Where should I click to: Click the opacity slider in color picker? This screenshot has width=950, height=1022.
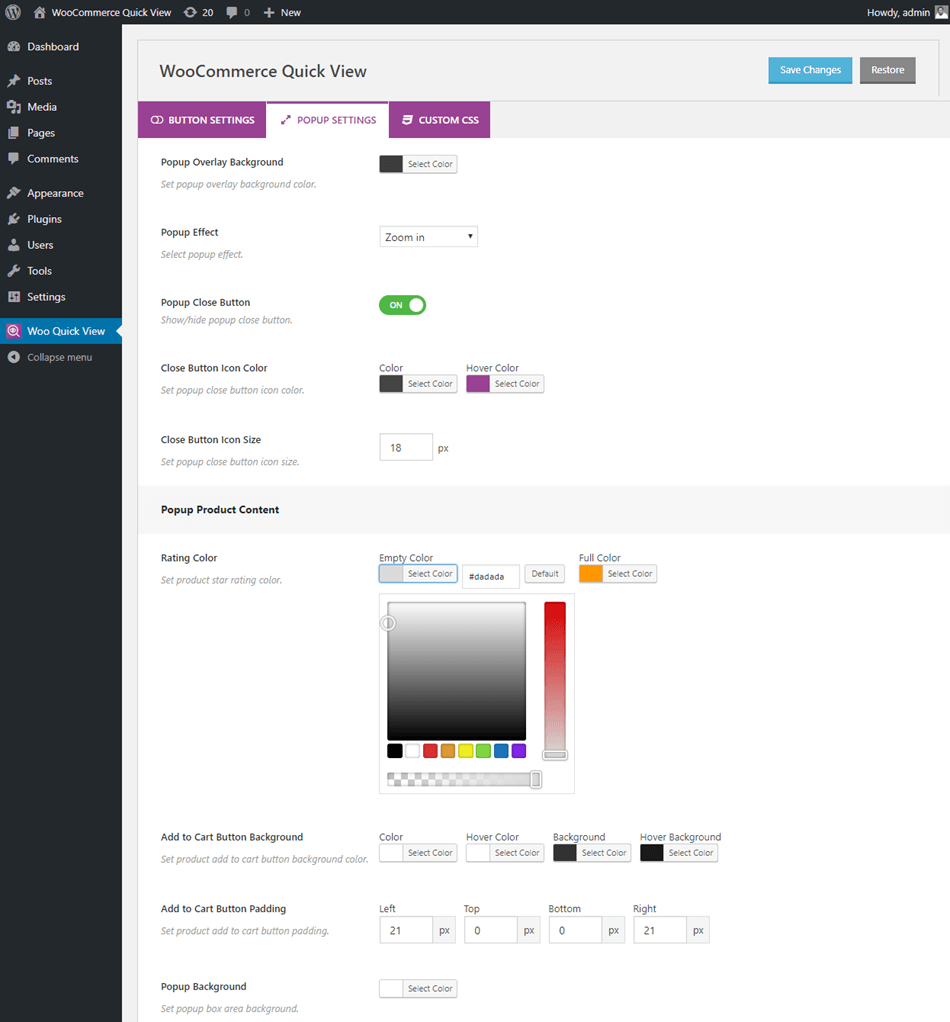coord(464,780)
